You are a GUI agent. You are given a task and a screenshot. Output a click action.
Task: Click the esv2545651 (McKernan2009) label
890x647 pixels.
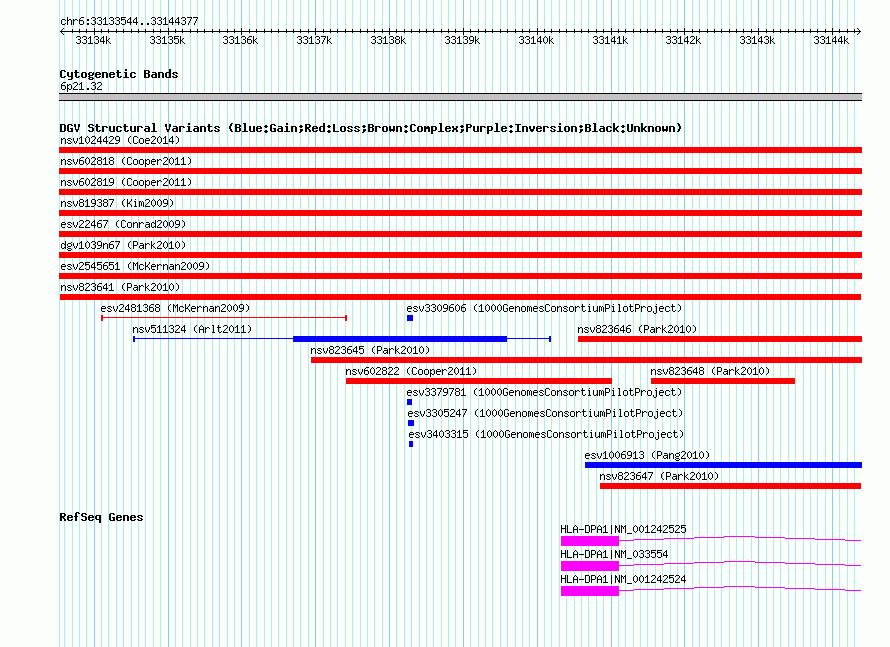pyautogui.click(x=135, y=266)
